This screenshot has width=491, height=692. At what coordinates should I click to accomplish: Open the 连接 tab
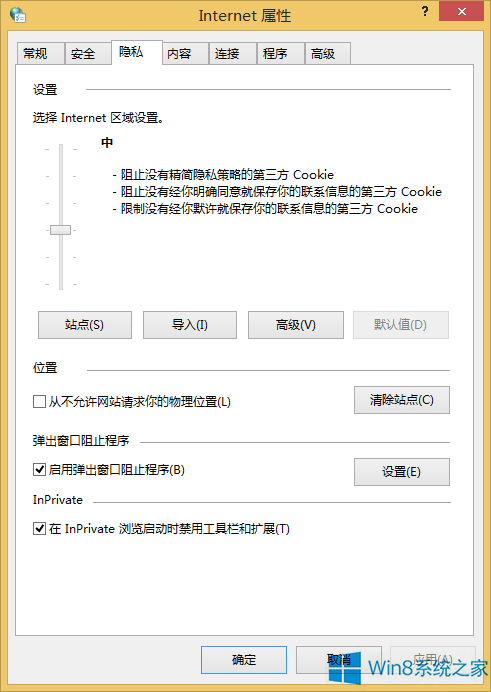pyautogui.click(x=232, y=54)
